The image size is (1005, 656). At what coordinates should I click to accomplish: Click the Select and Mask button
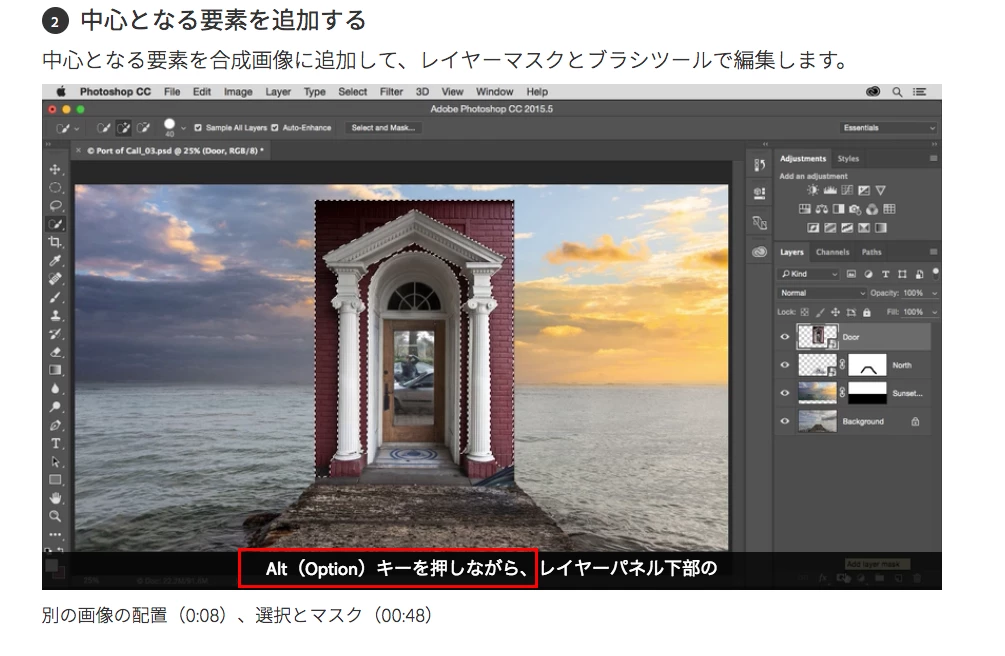[x=383, y=128]
